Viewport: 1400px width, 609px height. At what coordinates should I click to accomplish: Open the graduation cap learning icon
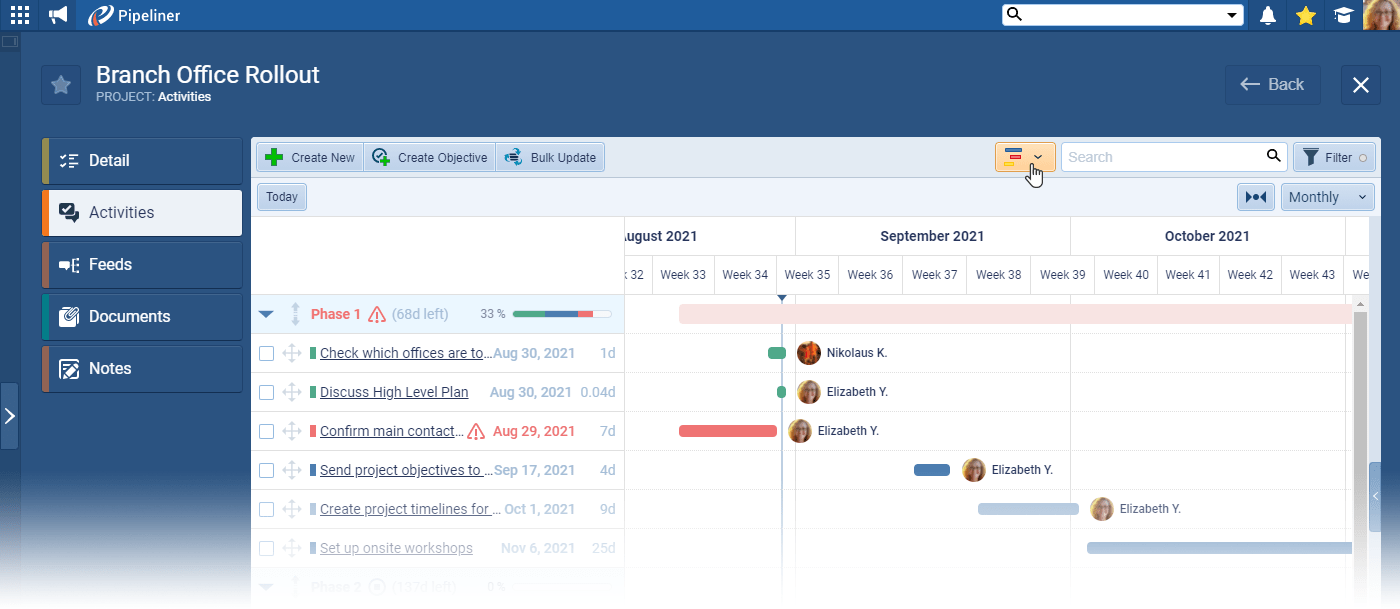tap(1343, 15)
